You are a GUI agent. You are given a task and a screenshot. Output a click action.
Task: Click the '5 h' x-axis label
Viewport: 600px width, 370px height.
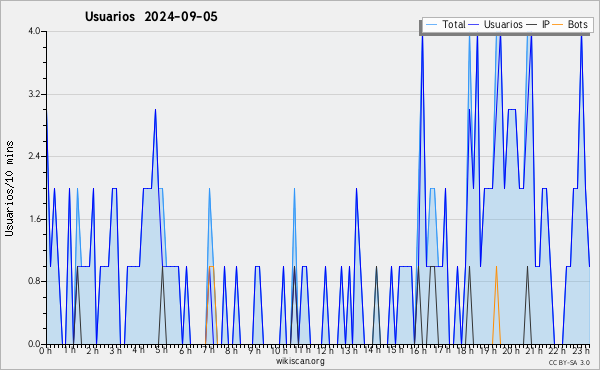(x=161, y=350)
